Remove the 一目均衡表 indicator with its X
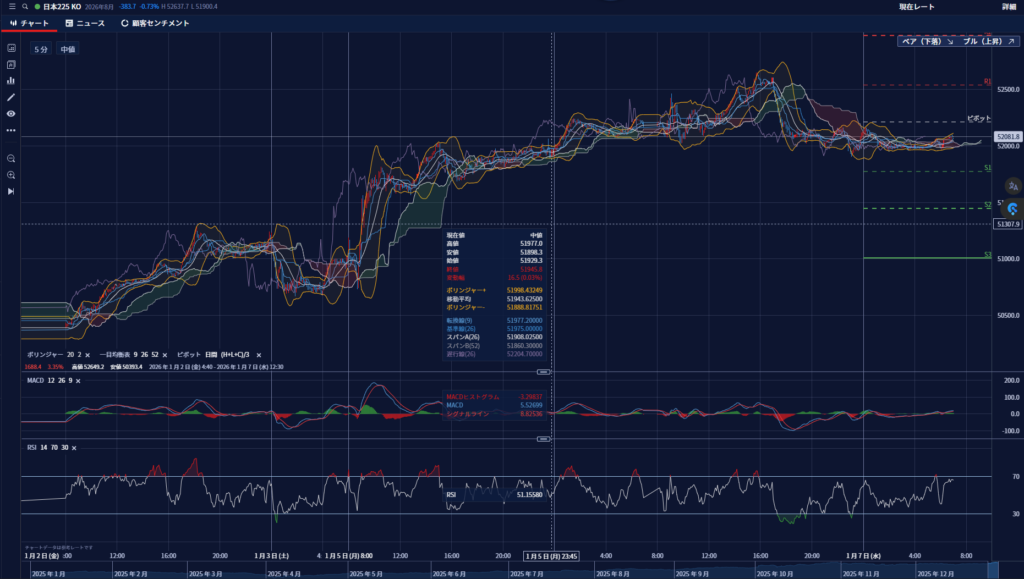Screen dimensions: 1024x579 click(165, 355)
